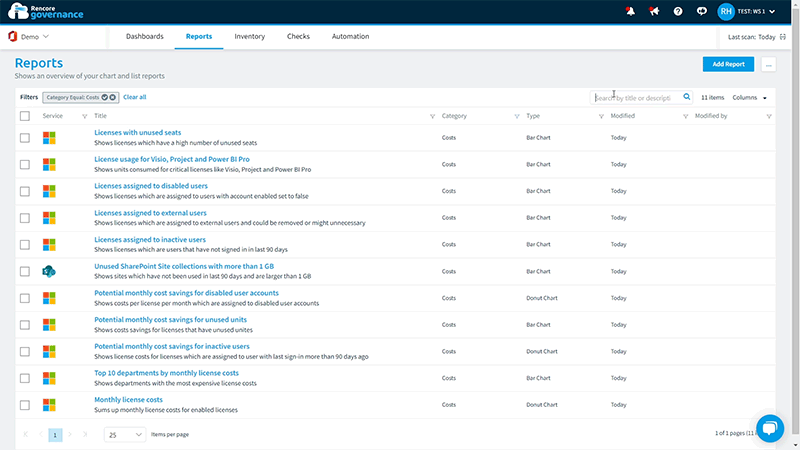This screenshot has height=450, width=800.
Task: Open Title column filter icon
Action: (432, 116)
